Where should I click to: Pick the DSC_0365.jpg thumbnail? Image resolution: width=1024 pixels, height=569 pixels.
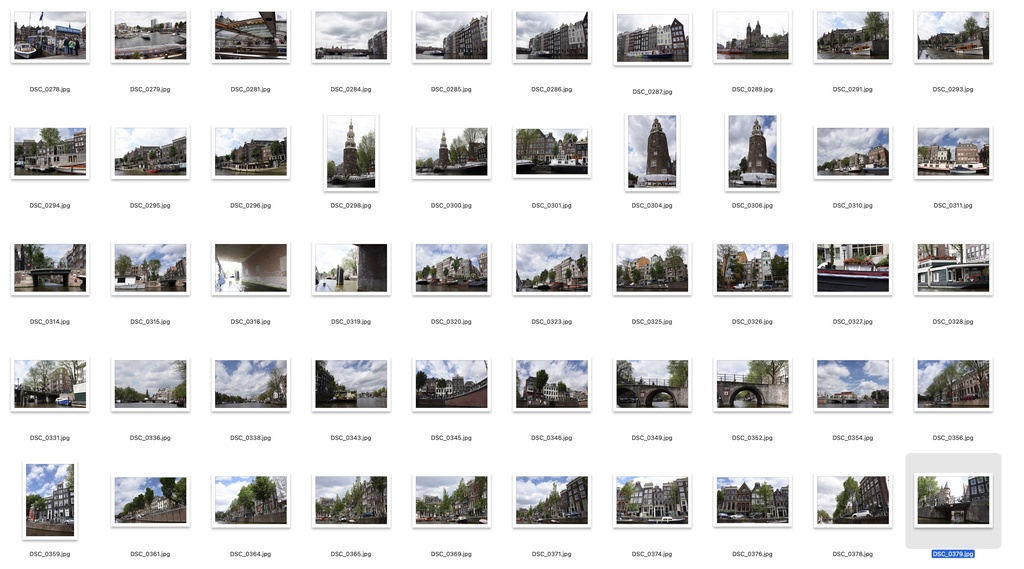[351, 500]
